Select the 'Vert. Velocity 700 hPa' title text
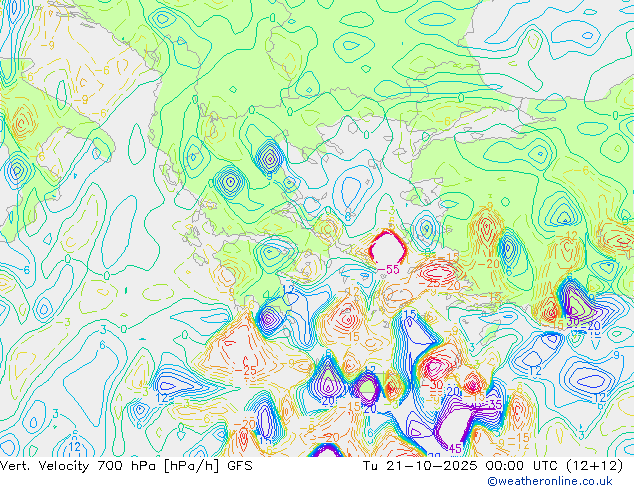 (x=80, y=466)
